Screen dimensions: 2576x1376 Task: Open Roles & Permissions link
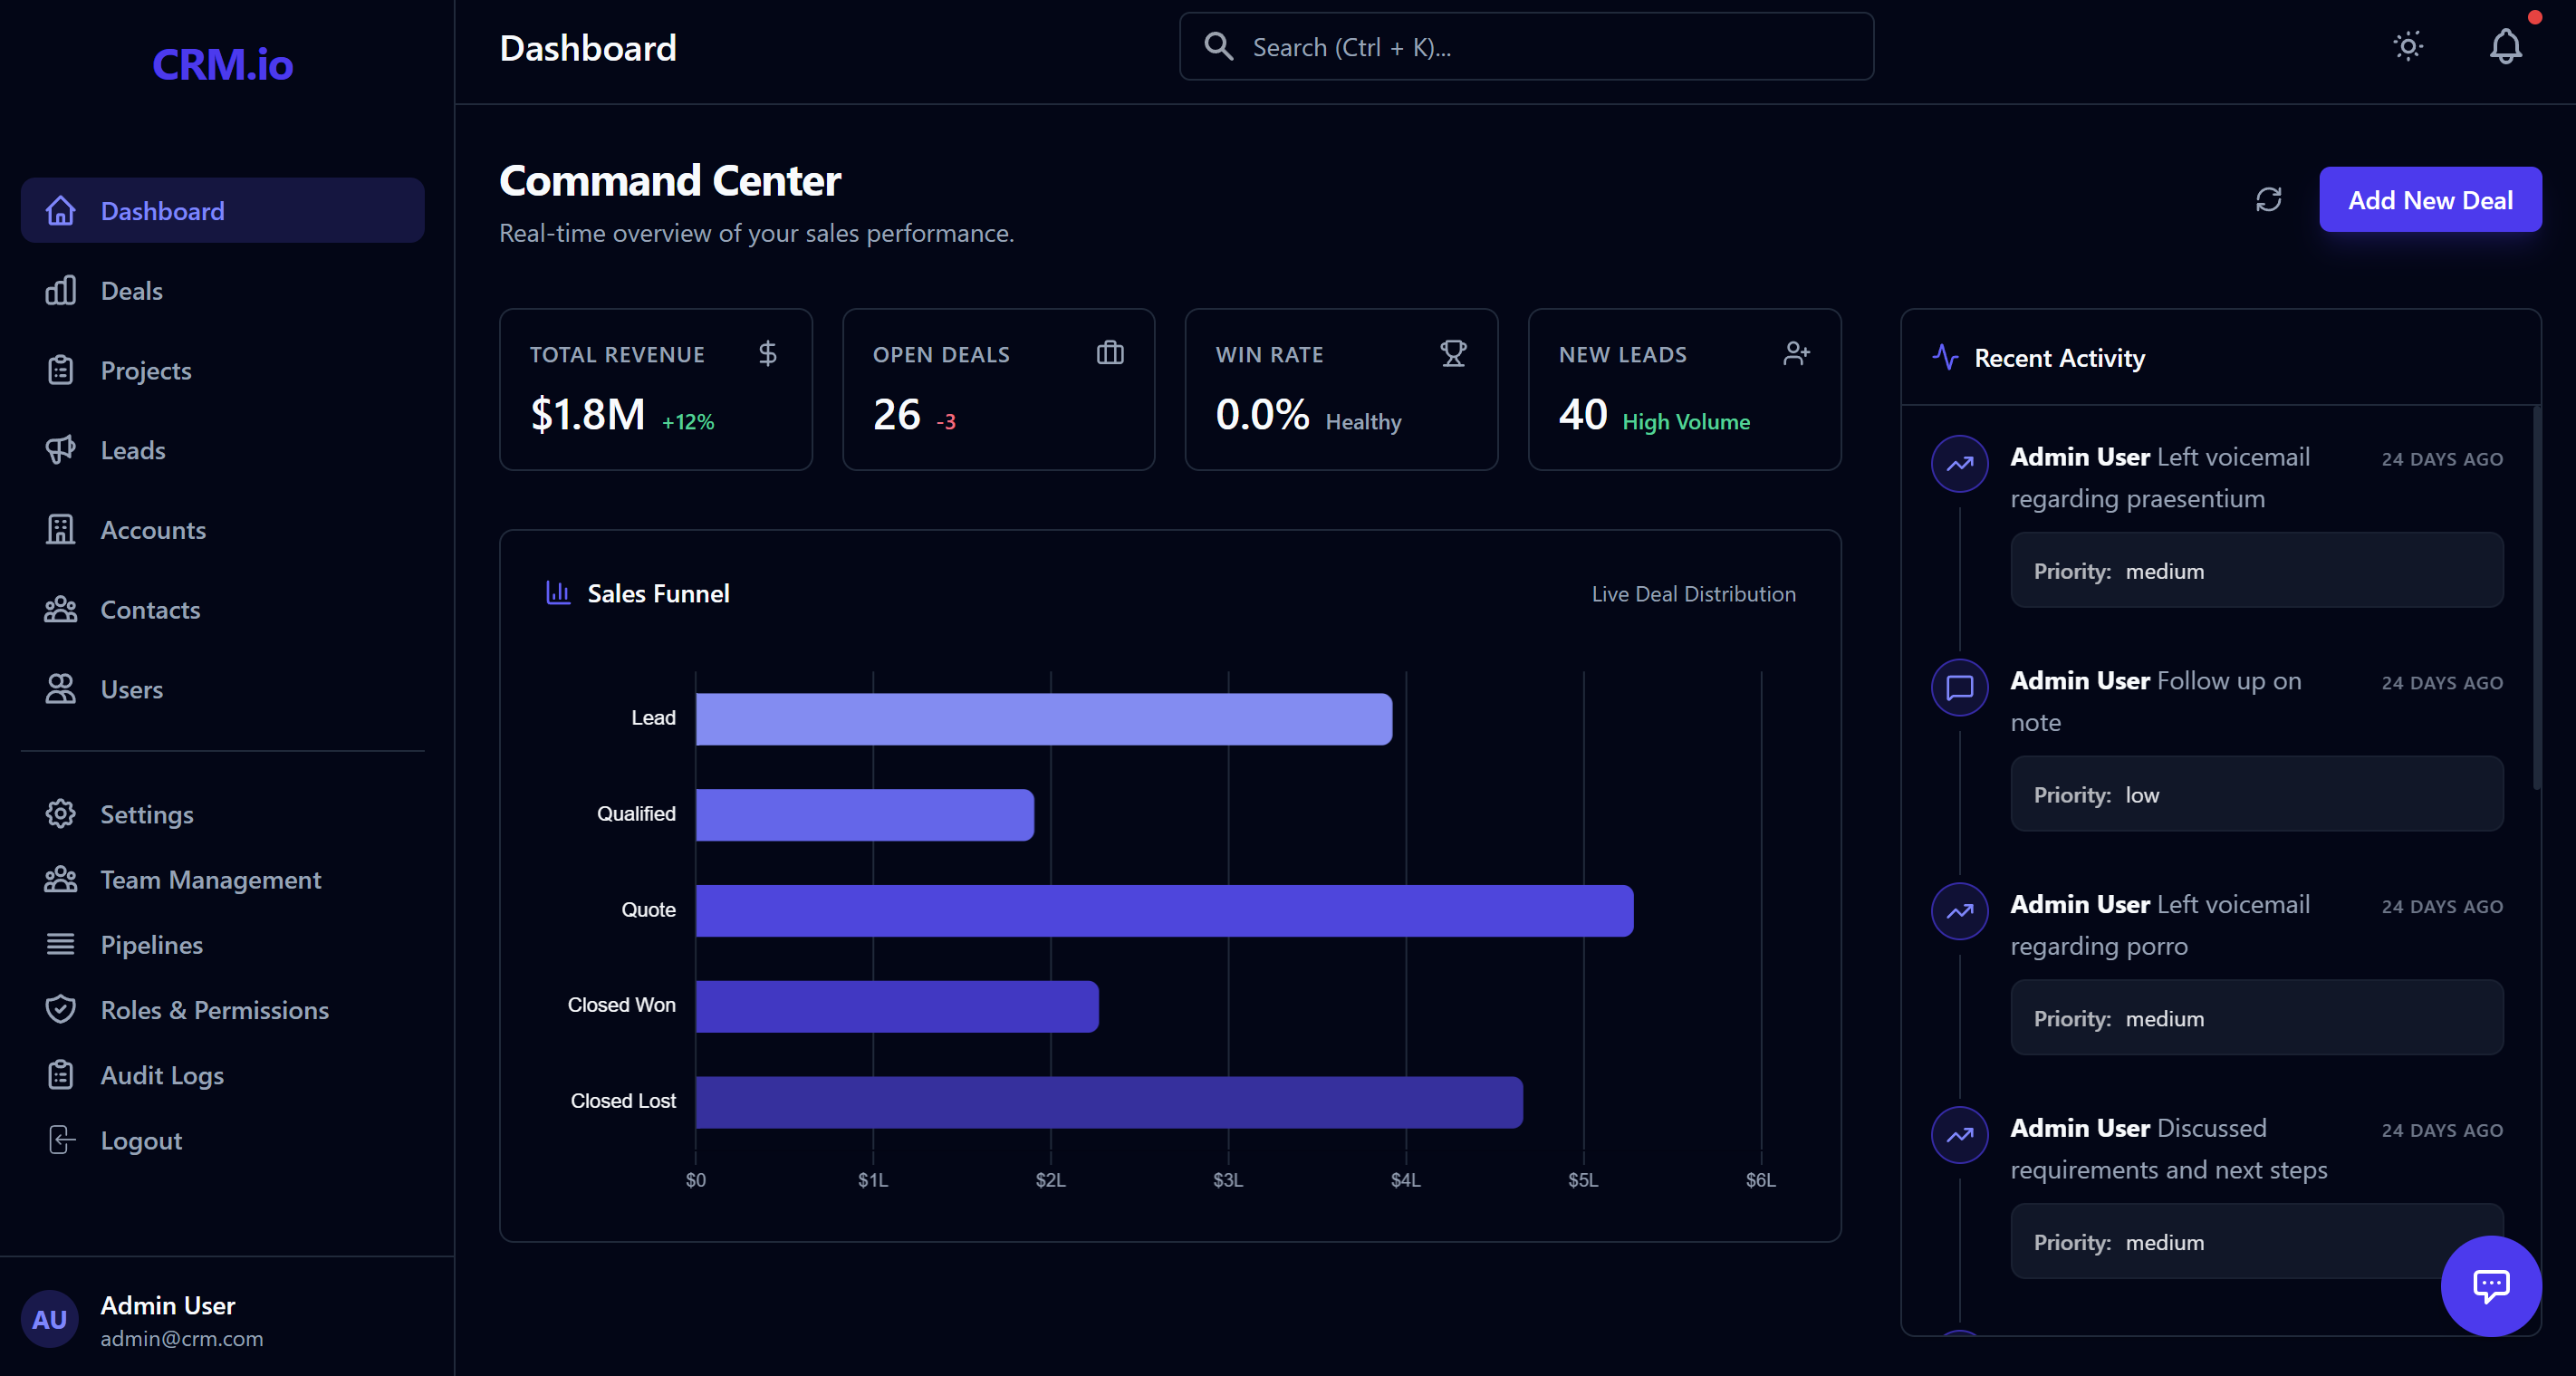222,1010
